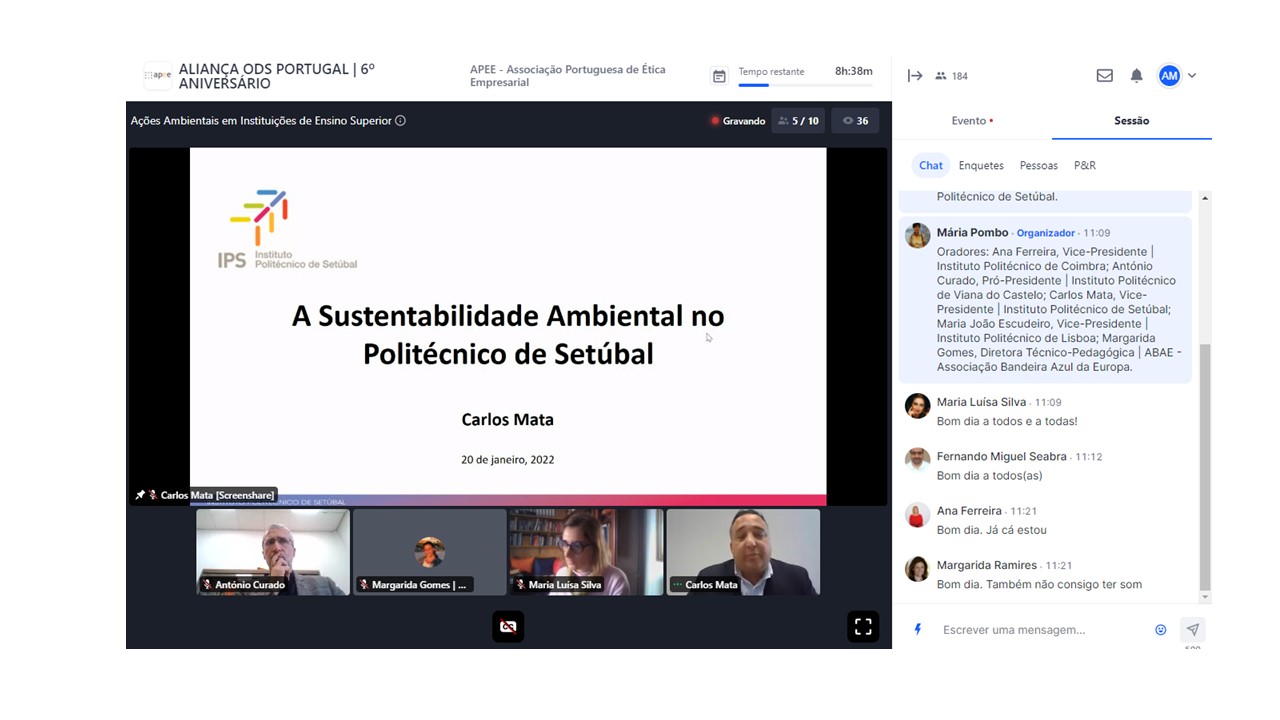Screen dimensions: 1280x720
Task: Open the notifications bell
Action: point(1137,76)
